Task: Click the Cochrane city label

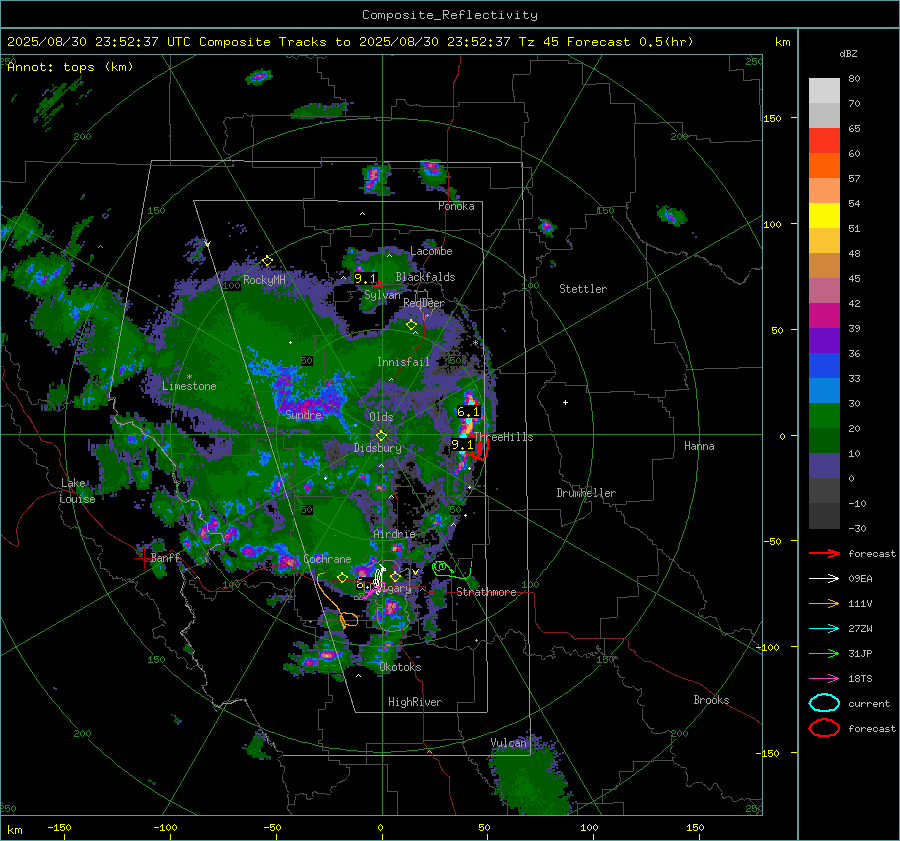Action: [x=327, y=559]
